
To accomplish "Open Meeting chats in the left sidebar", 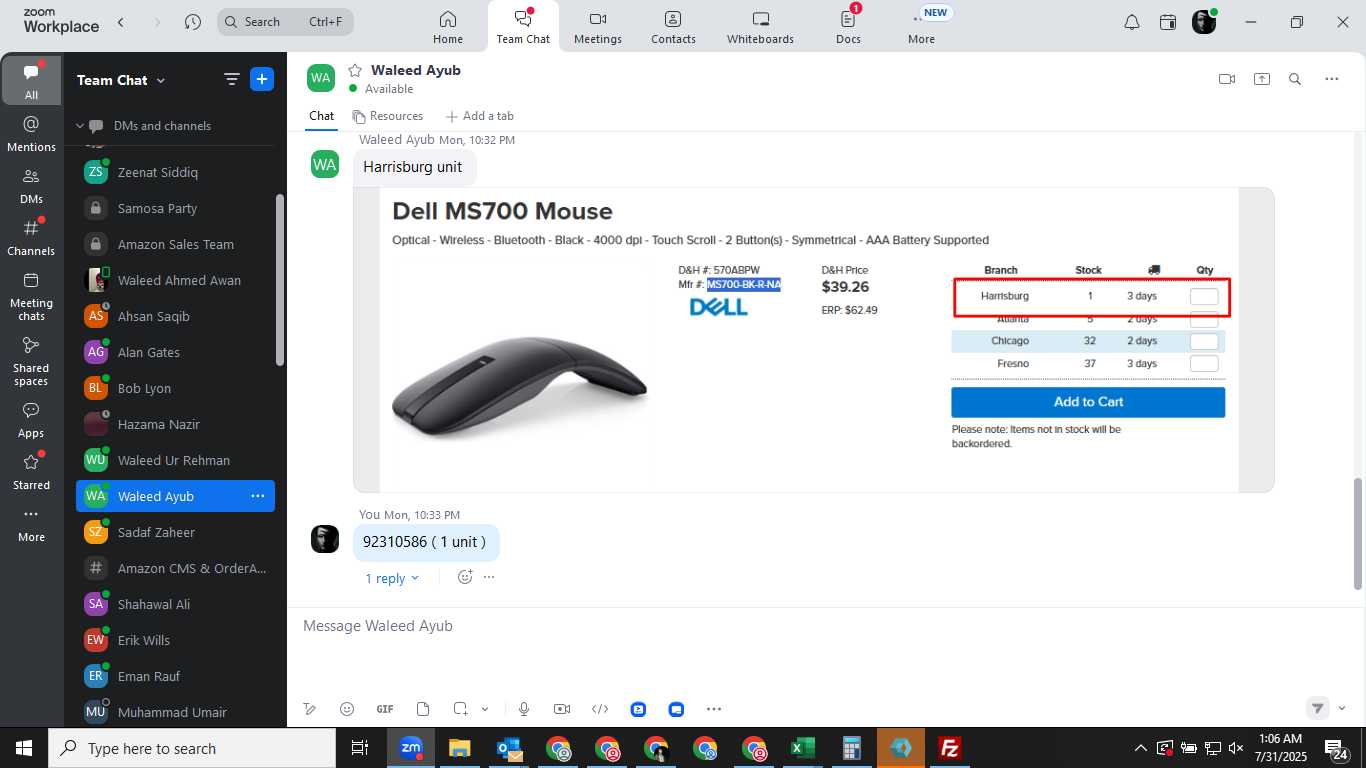I will coord(31,296).
